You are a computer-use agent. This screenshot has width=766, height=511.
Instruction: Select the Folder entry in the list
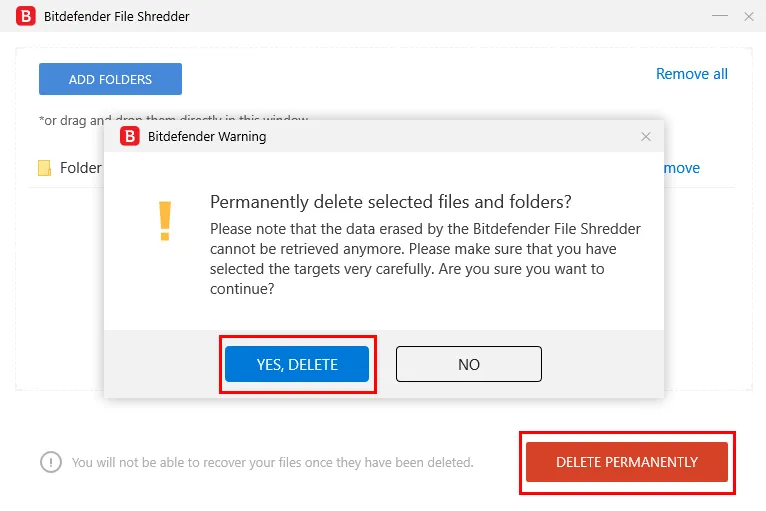click(x=81, y=168)
